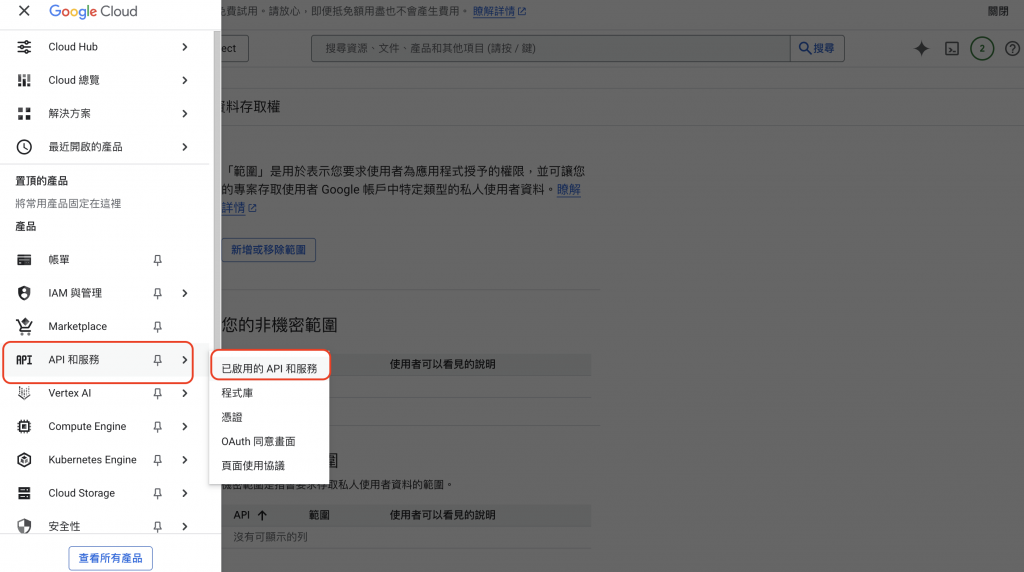This screenshot has height=572, width=1024.
Task: Pin Marketplace to pinned products
Action: pyautogui.click(x=157, y=326)
